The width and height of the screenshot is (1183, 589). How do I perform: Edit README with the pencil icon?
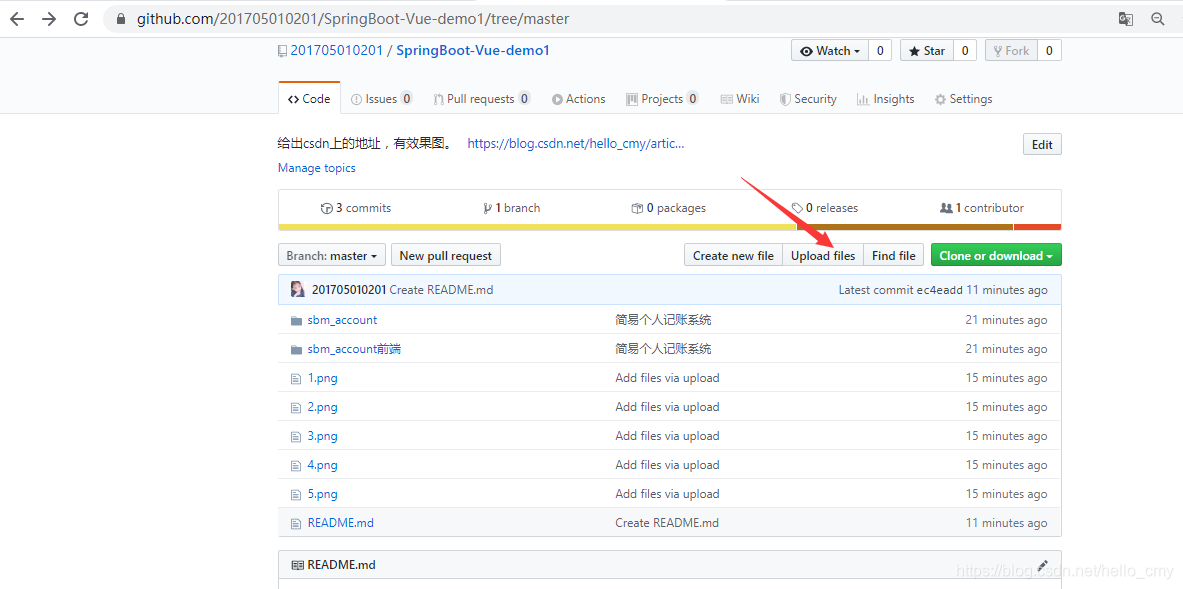point(1043,565)
